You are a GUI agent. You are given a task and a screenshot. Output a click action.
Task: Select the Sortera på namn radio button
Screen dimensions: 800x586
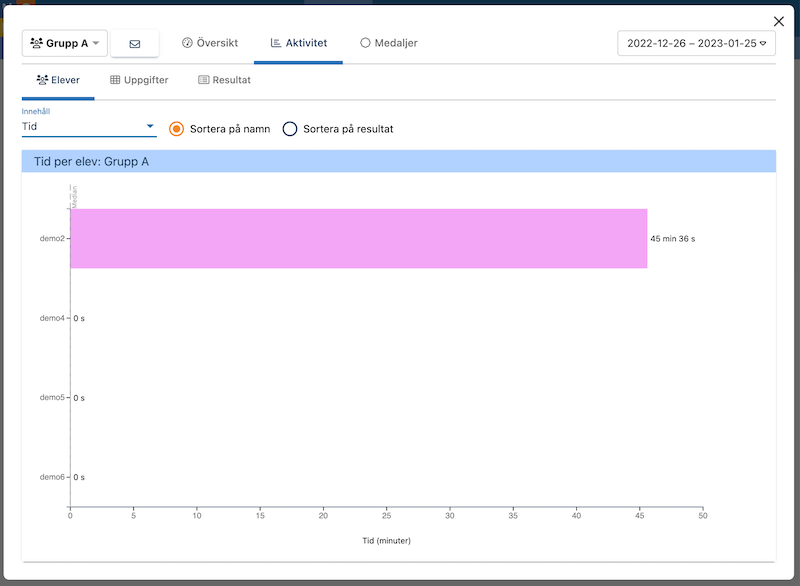pyautogui.click(x=177, y=129)
